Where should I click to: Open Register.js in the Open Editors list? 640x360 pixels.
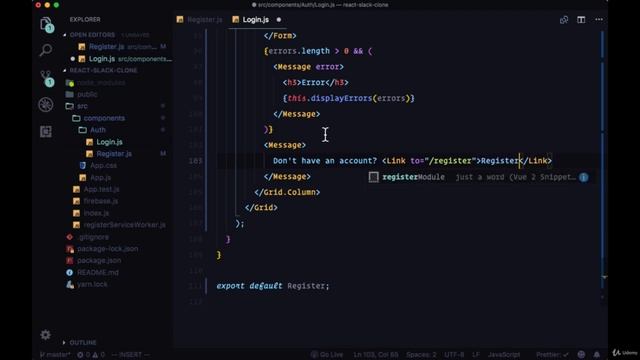[x=107, y=47]
